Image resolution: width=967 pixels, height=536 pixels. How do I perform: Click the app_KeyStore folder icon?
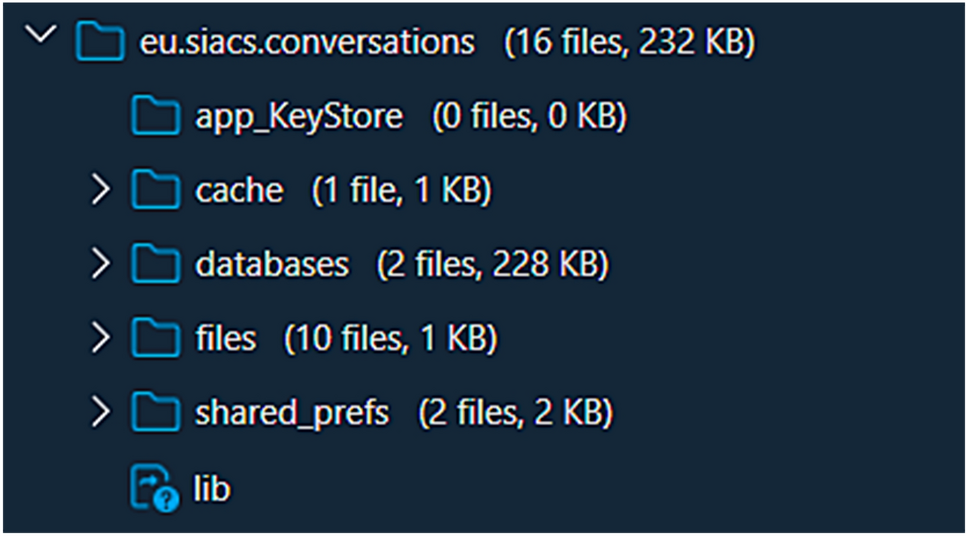[155, 118]
